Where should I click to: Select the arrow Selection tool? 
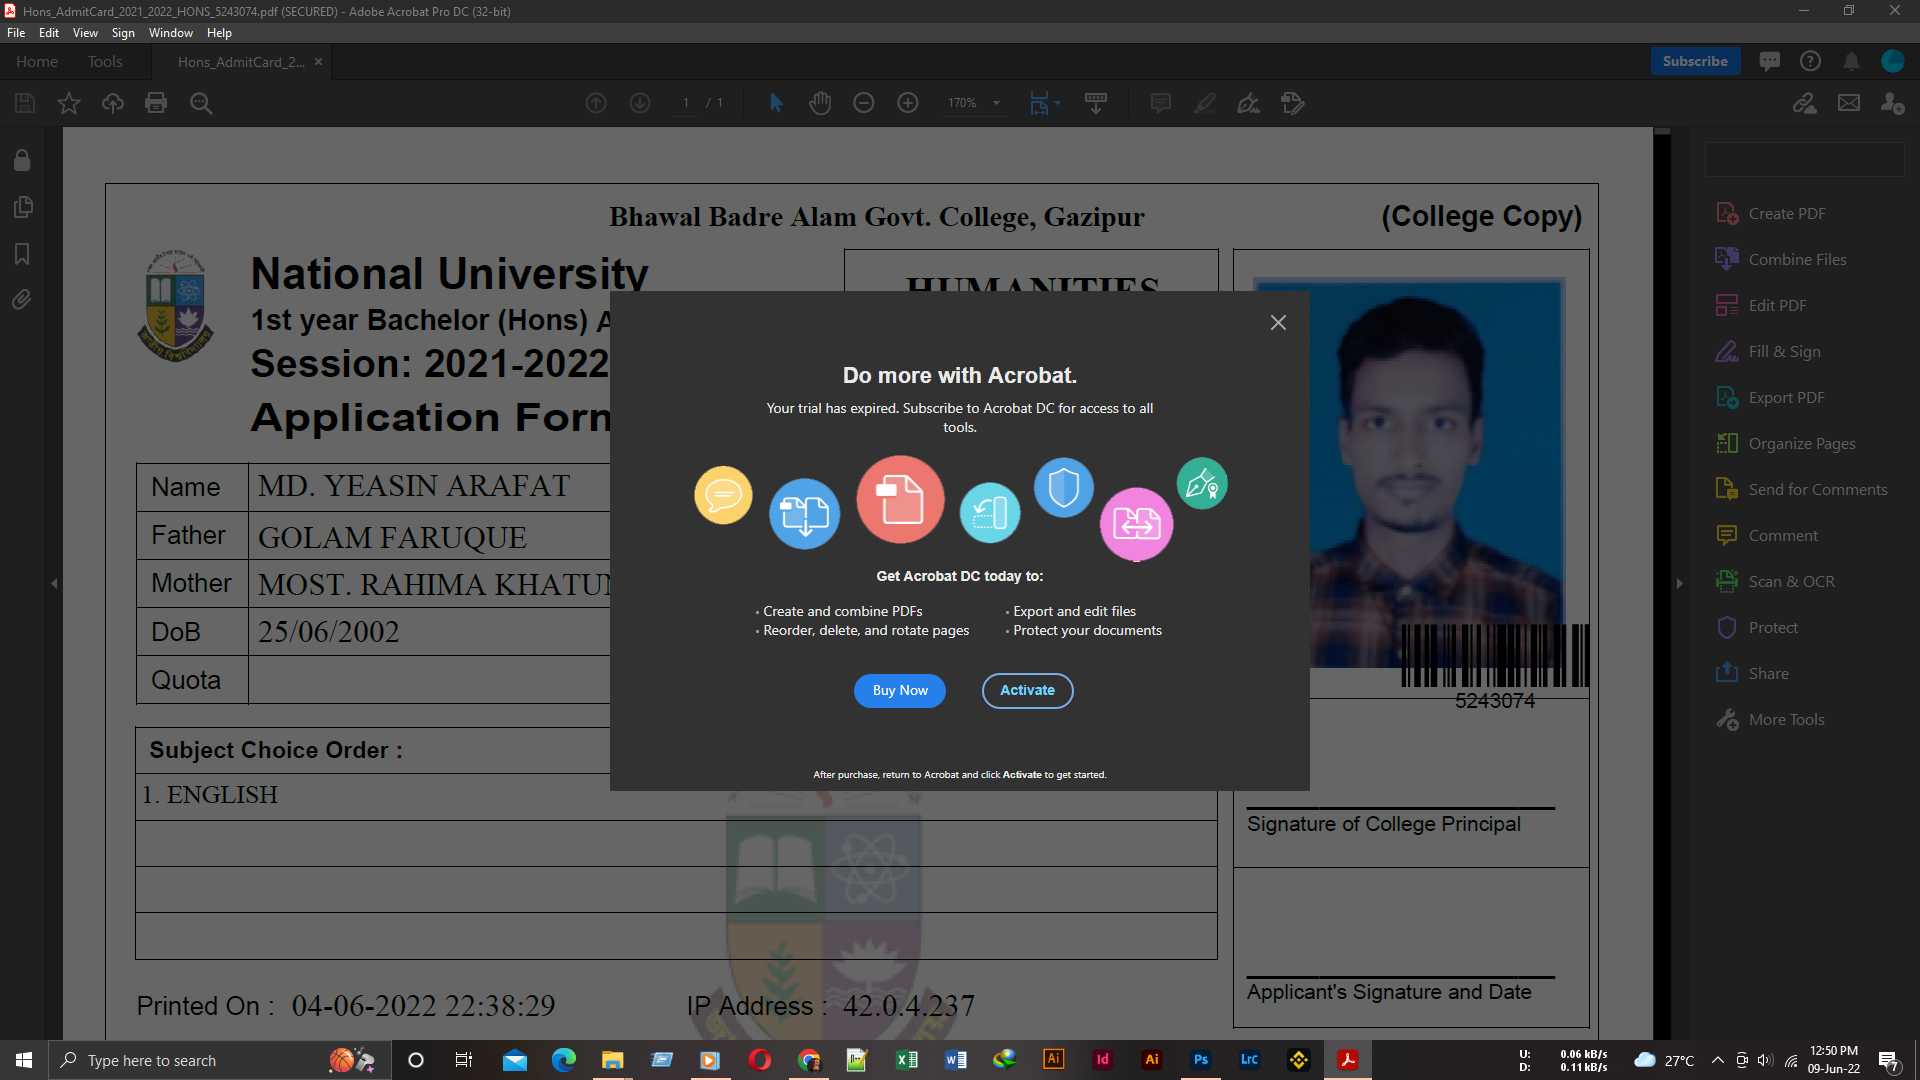pyautogui.click(x=776, y=103)
